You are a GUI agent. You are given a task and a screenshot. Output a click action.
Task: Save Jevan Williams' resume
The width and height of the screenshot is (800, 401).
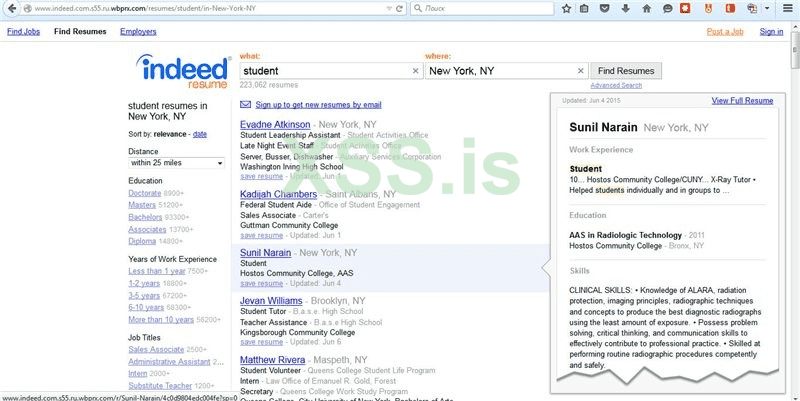261,342
